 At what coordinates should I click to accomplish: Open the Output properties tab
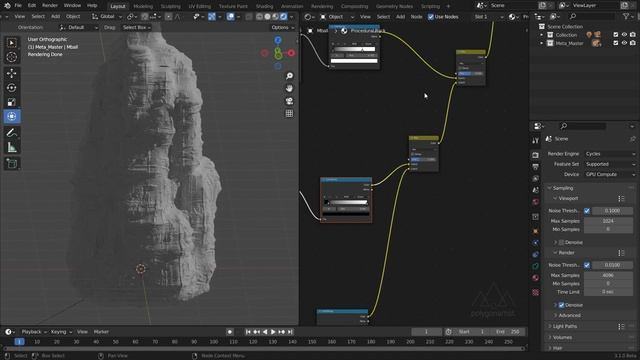[536, 167]
